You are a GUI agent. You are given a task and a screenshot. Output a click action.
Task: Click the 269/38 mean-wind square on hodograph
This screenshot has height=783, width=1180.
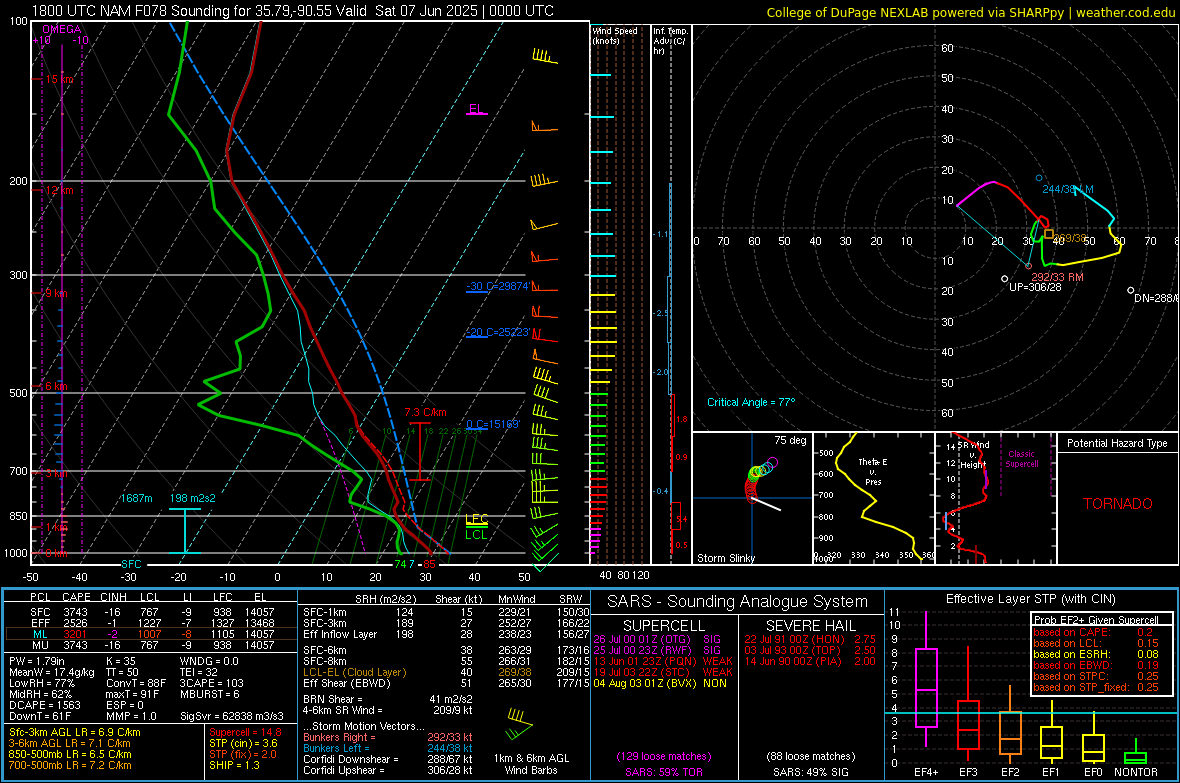coord(1049,234)
